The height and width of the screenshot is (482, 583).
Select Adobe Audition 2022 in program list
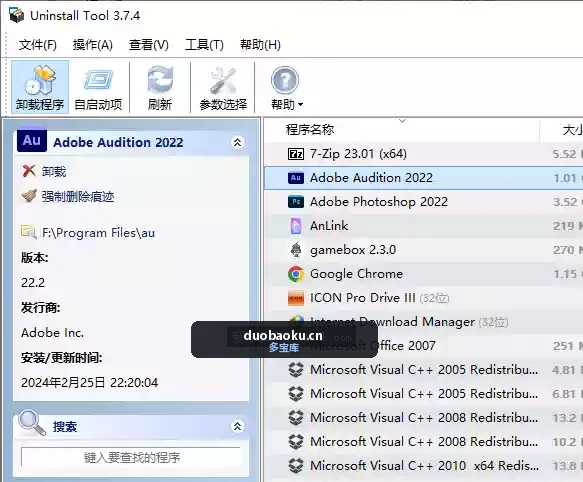423,178
